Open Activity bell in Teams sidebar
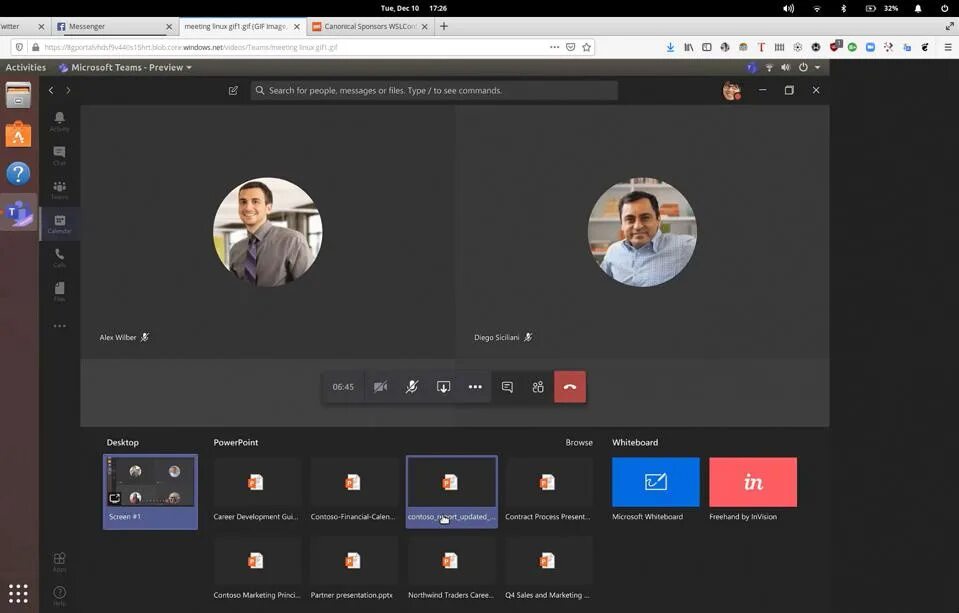The width and height of the screenshot is (959, 613). pyautogui.click(x=59, y=121)
